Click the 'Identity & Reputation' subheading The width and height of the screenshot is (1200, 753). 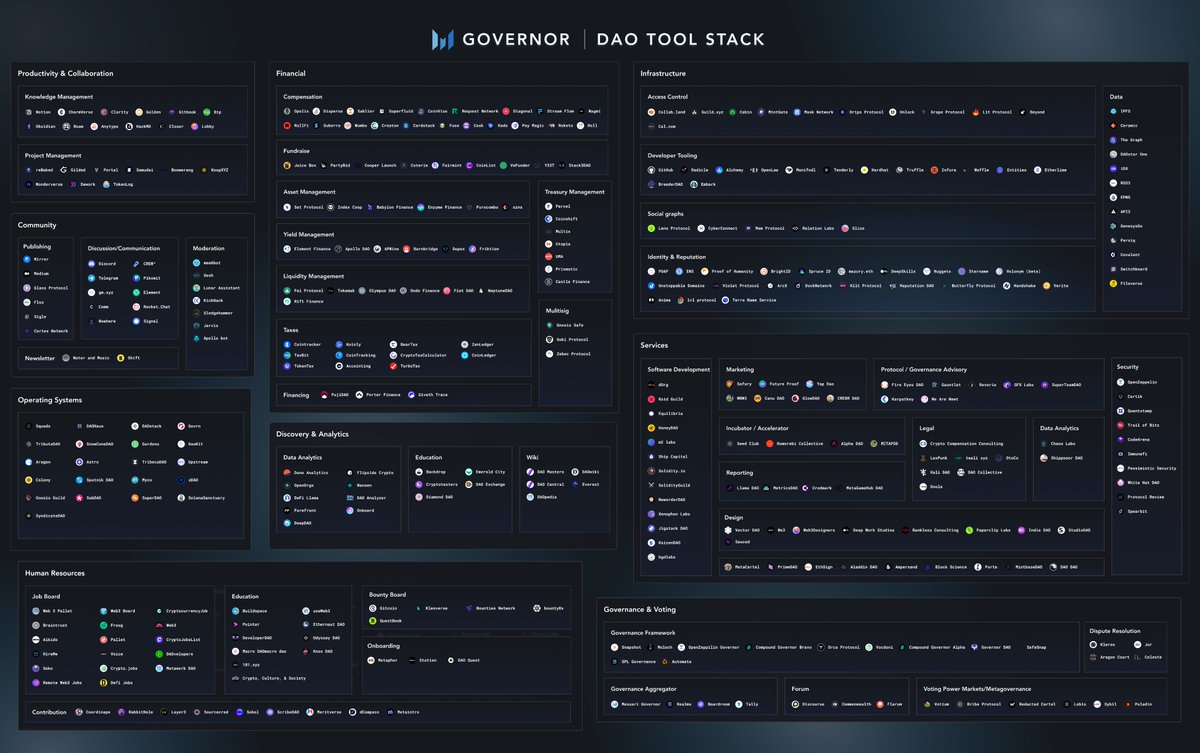677,257
